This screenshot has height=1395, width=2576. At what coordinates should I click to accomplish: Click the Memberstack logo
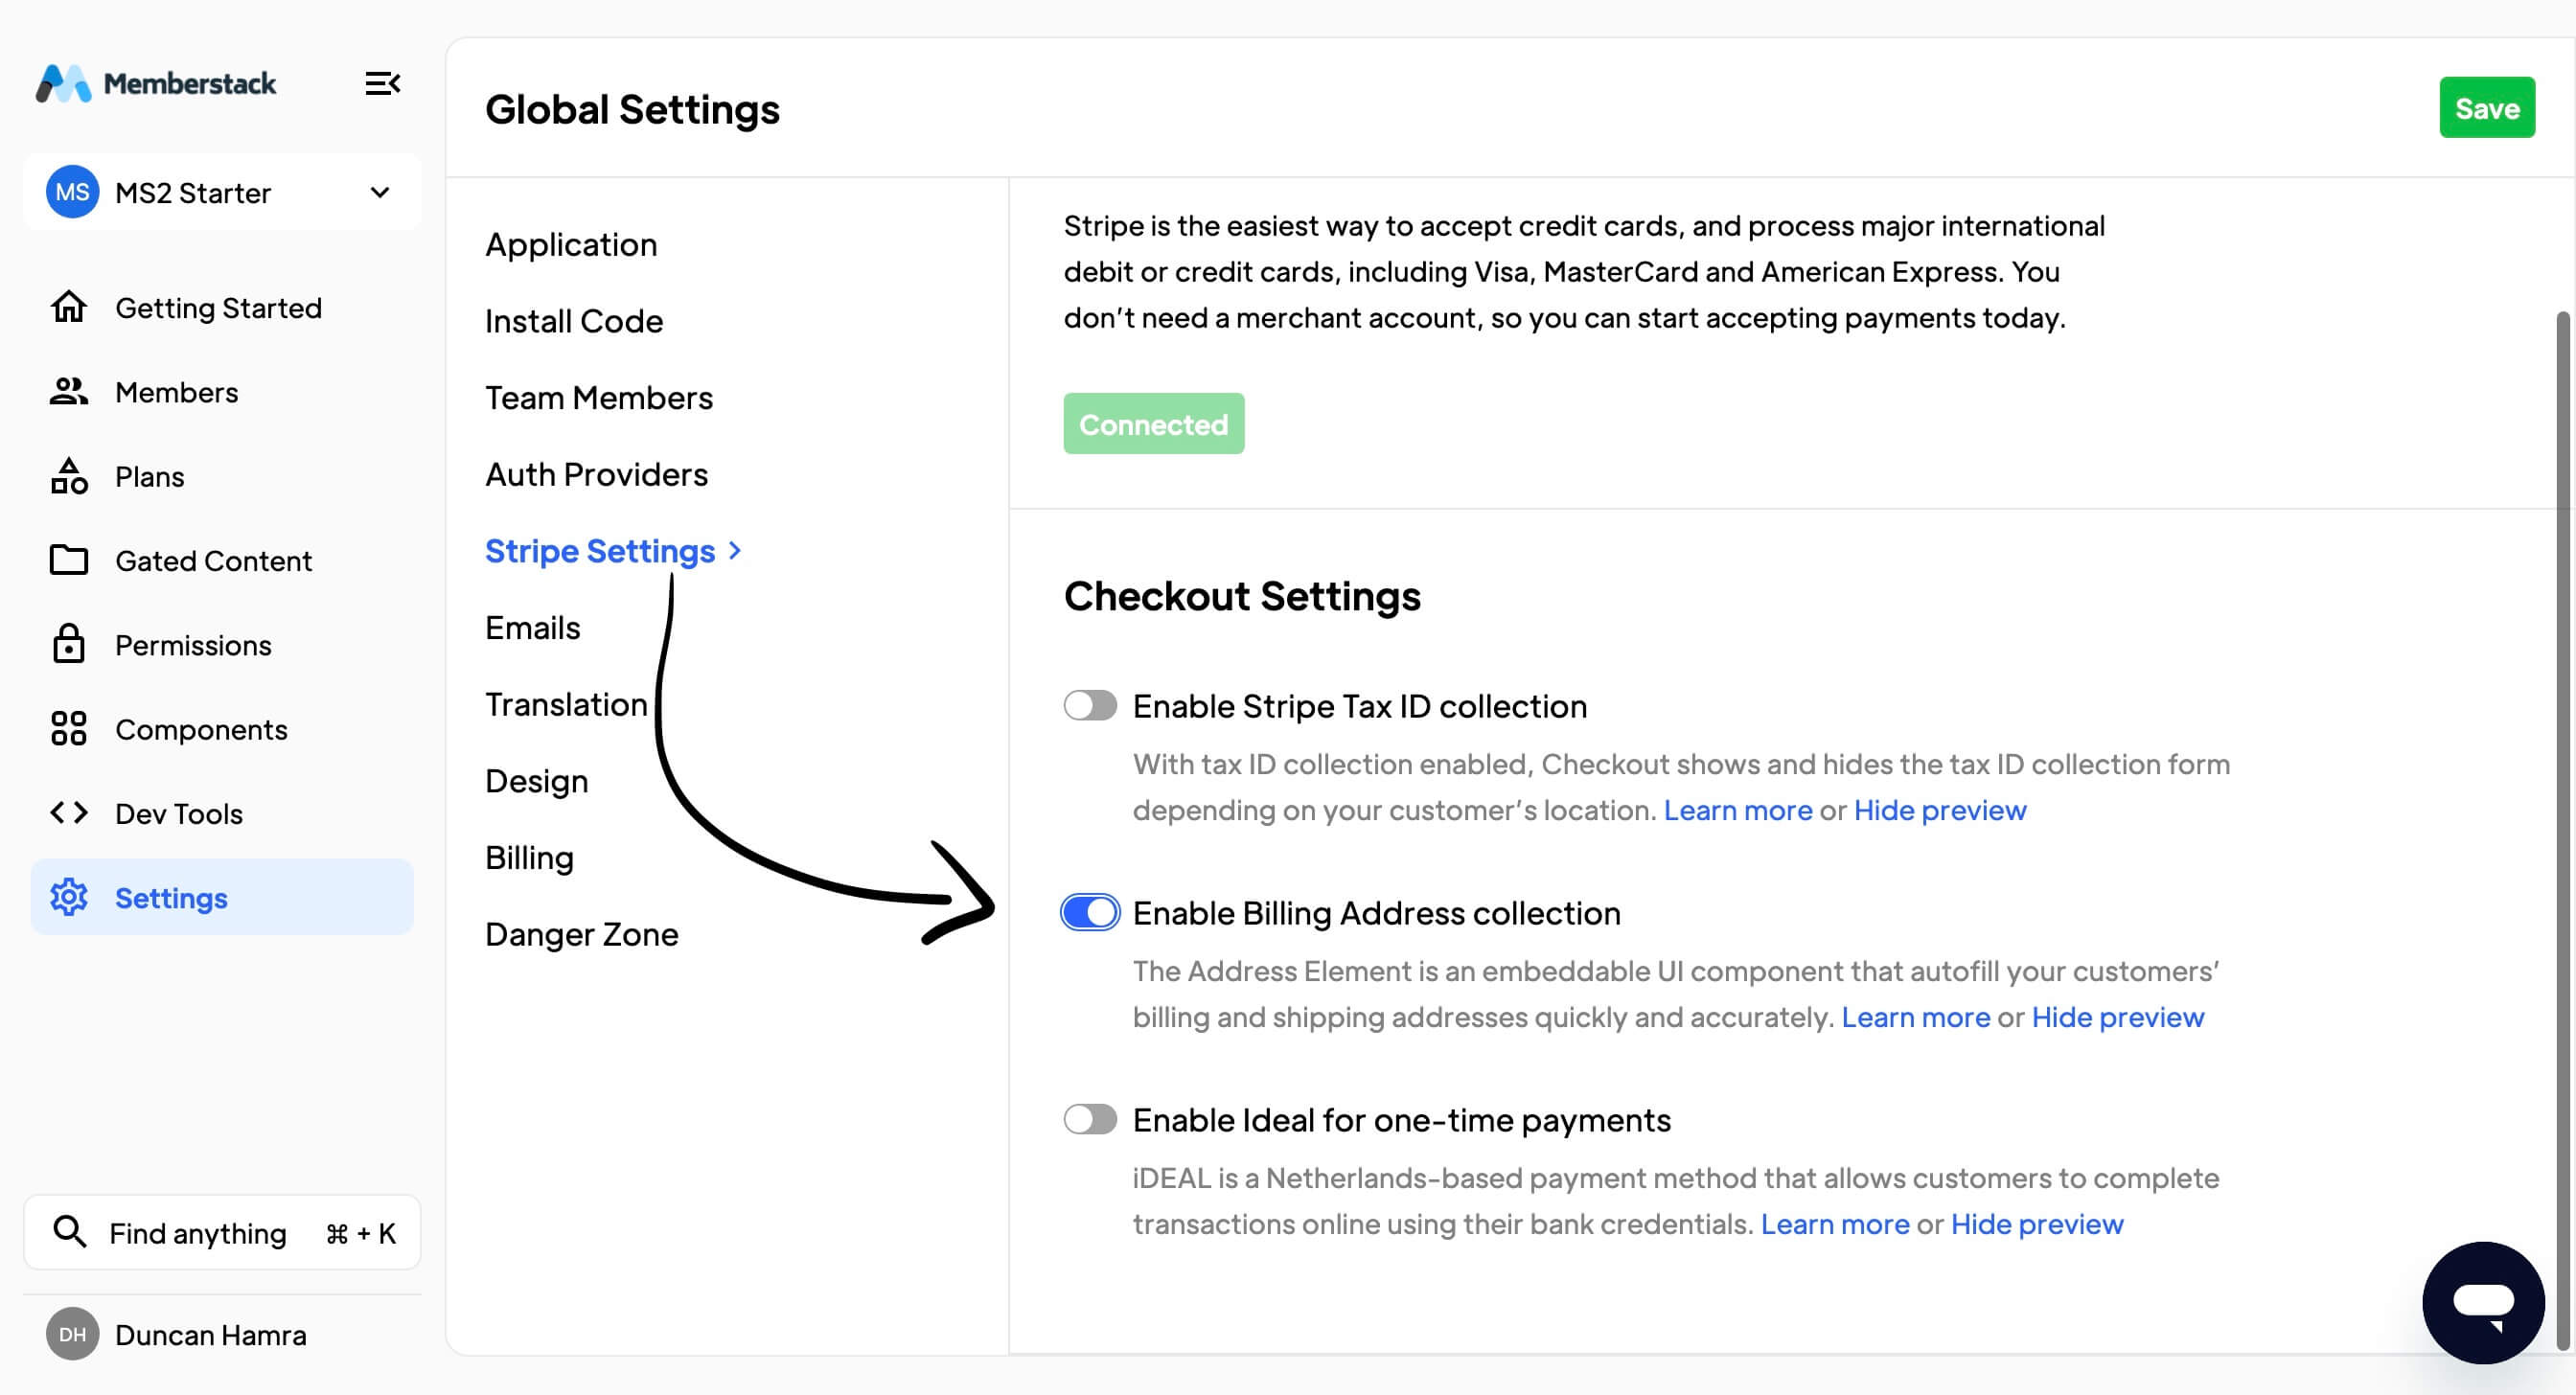[x=156, y=83]
